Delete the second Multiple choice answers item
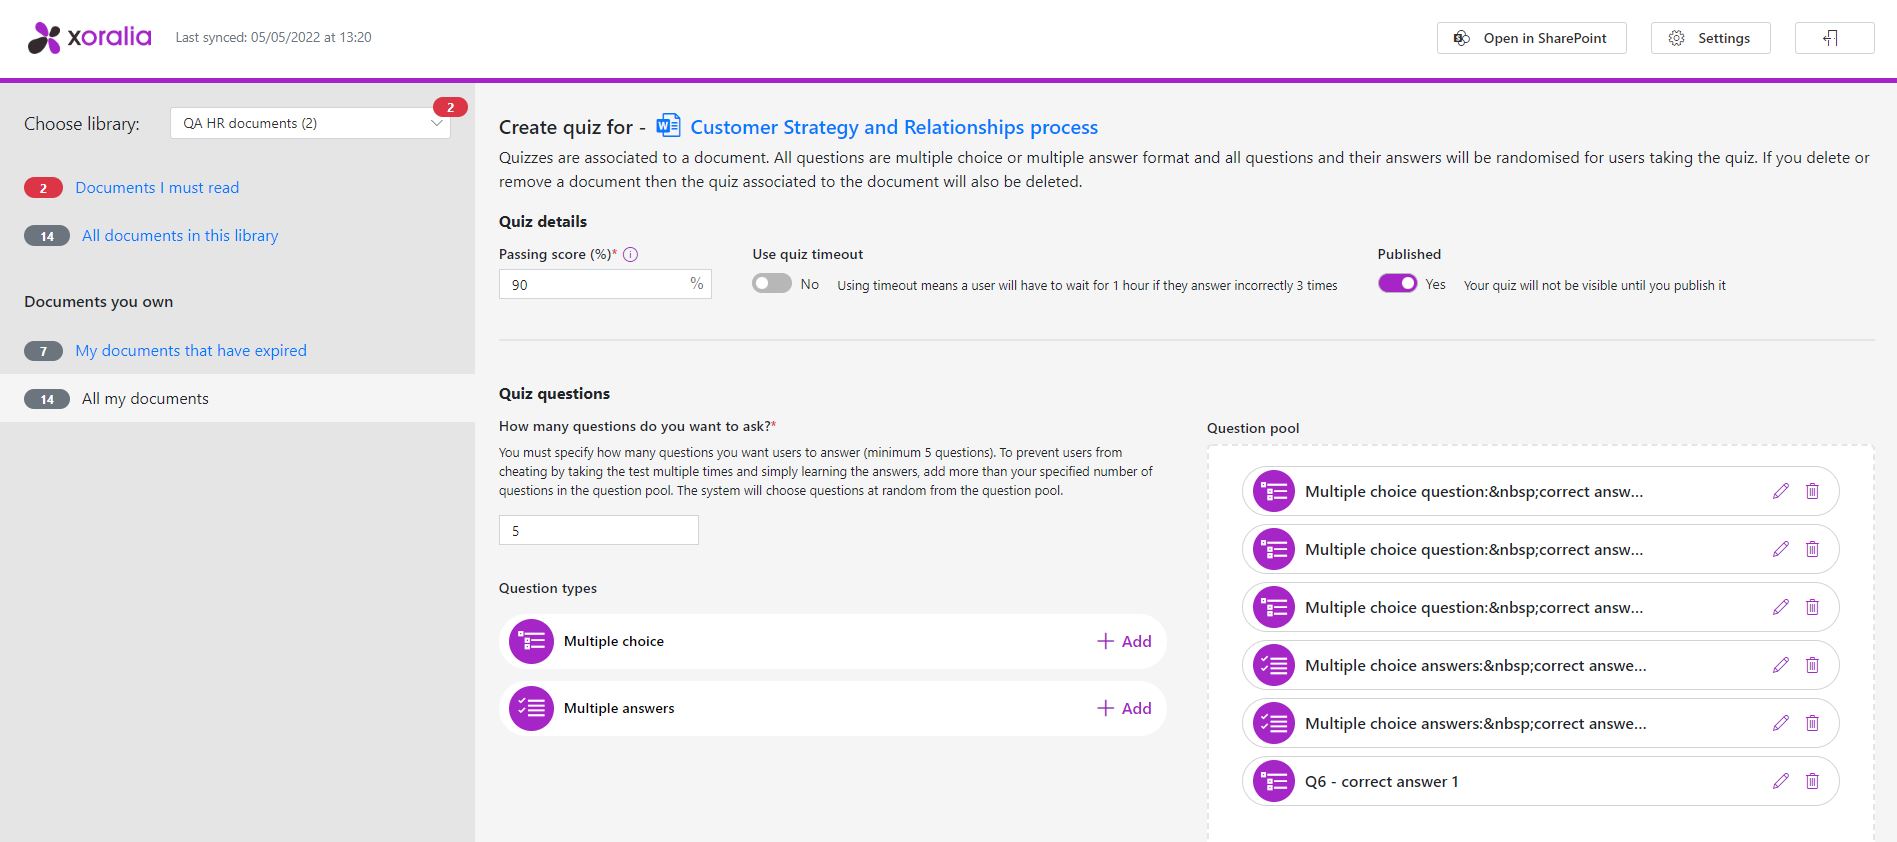Image resolution: width=1897 pixels, height=842 pixels. [1812, 723]
